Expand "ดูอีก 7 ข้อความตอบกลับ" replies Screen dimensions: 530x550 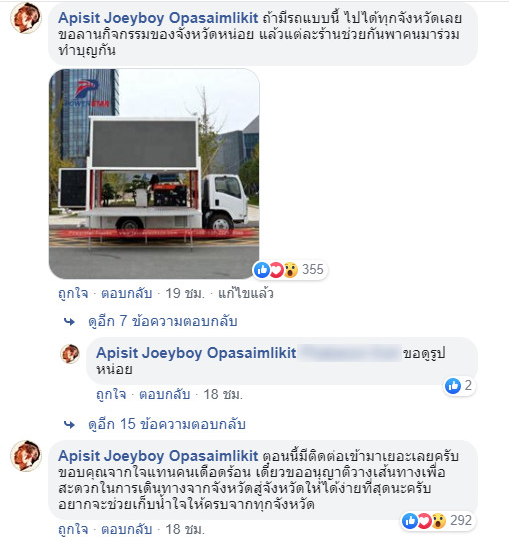pos(163,321)
